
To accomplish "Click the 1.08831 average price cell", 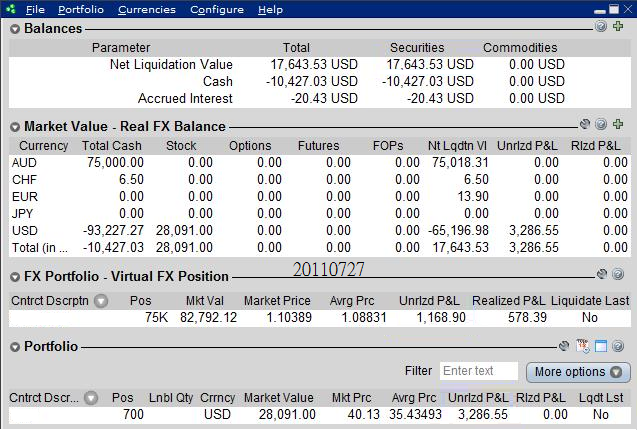I will coord(364,317).
